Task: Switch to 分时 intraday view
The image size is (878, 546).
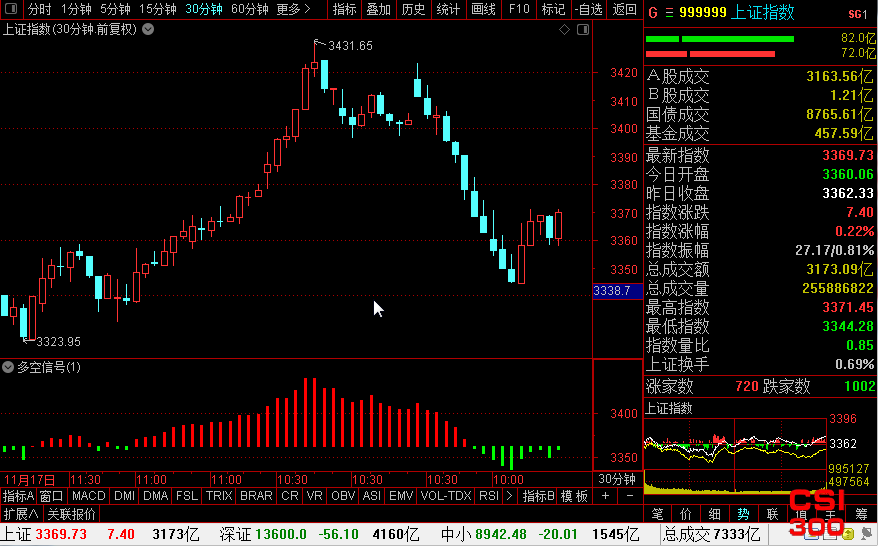Action: pos(39,10)
